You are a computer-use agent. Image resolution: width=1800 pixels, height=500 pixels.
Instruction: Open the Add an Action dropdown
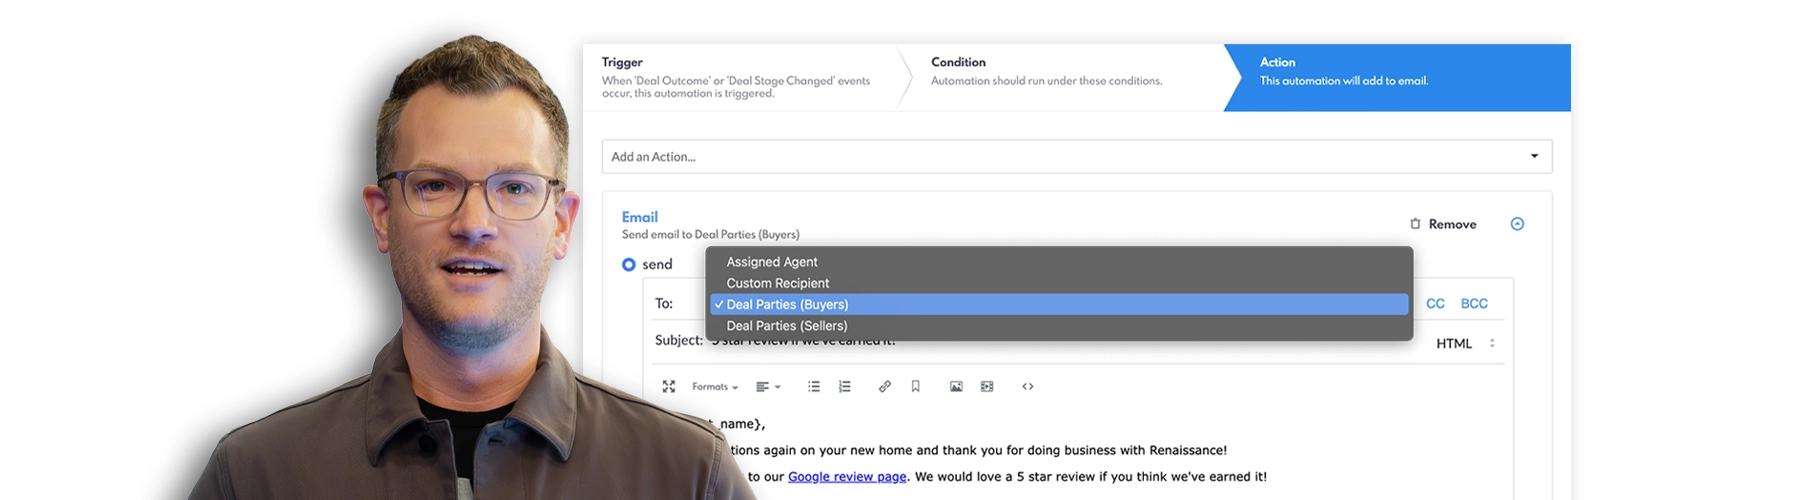pyautogui.click(x=1076, y=157)
